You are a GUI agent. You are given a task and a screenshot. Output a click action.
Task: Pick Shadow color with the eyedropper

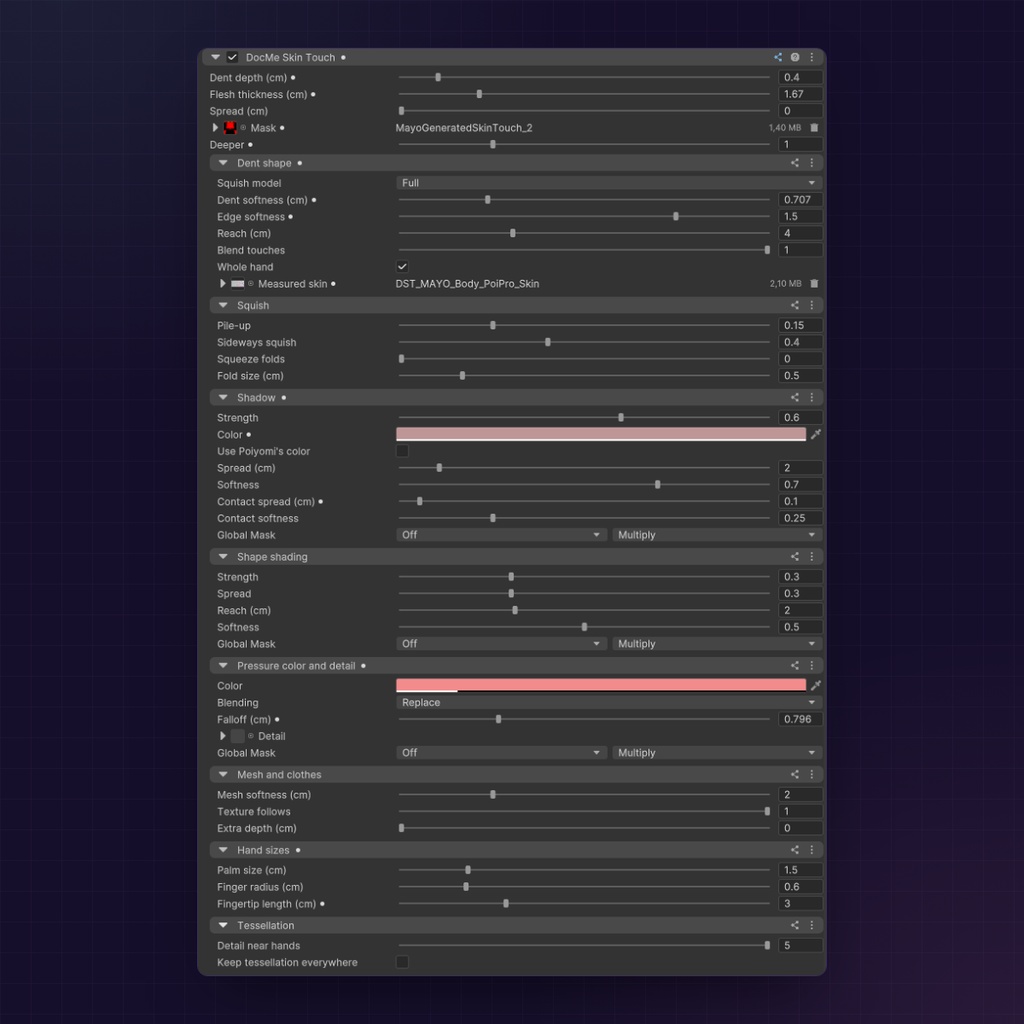[816, 434]
